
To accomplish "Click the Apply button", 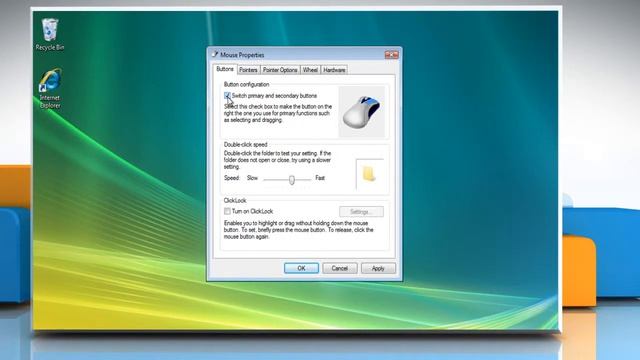I will click(x=378, y=268).
